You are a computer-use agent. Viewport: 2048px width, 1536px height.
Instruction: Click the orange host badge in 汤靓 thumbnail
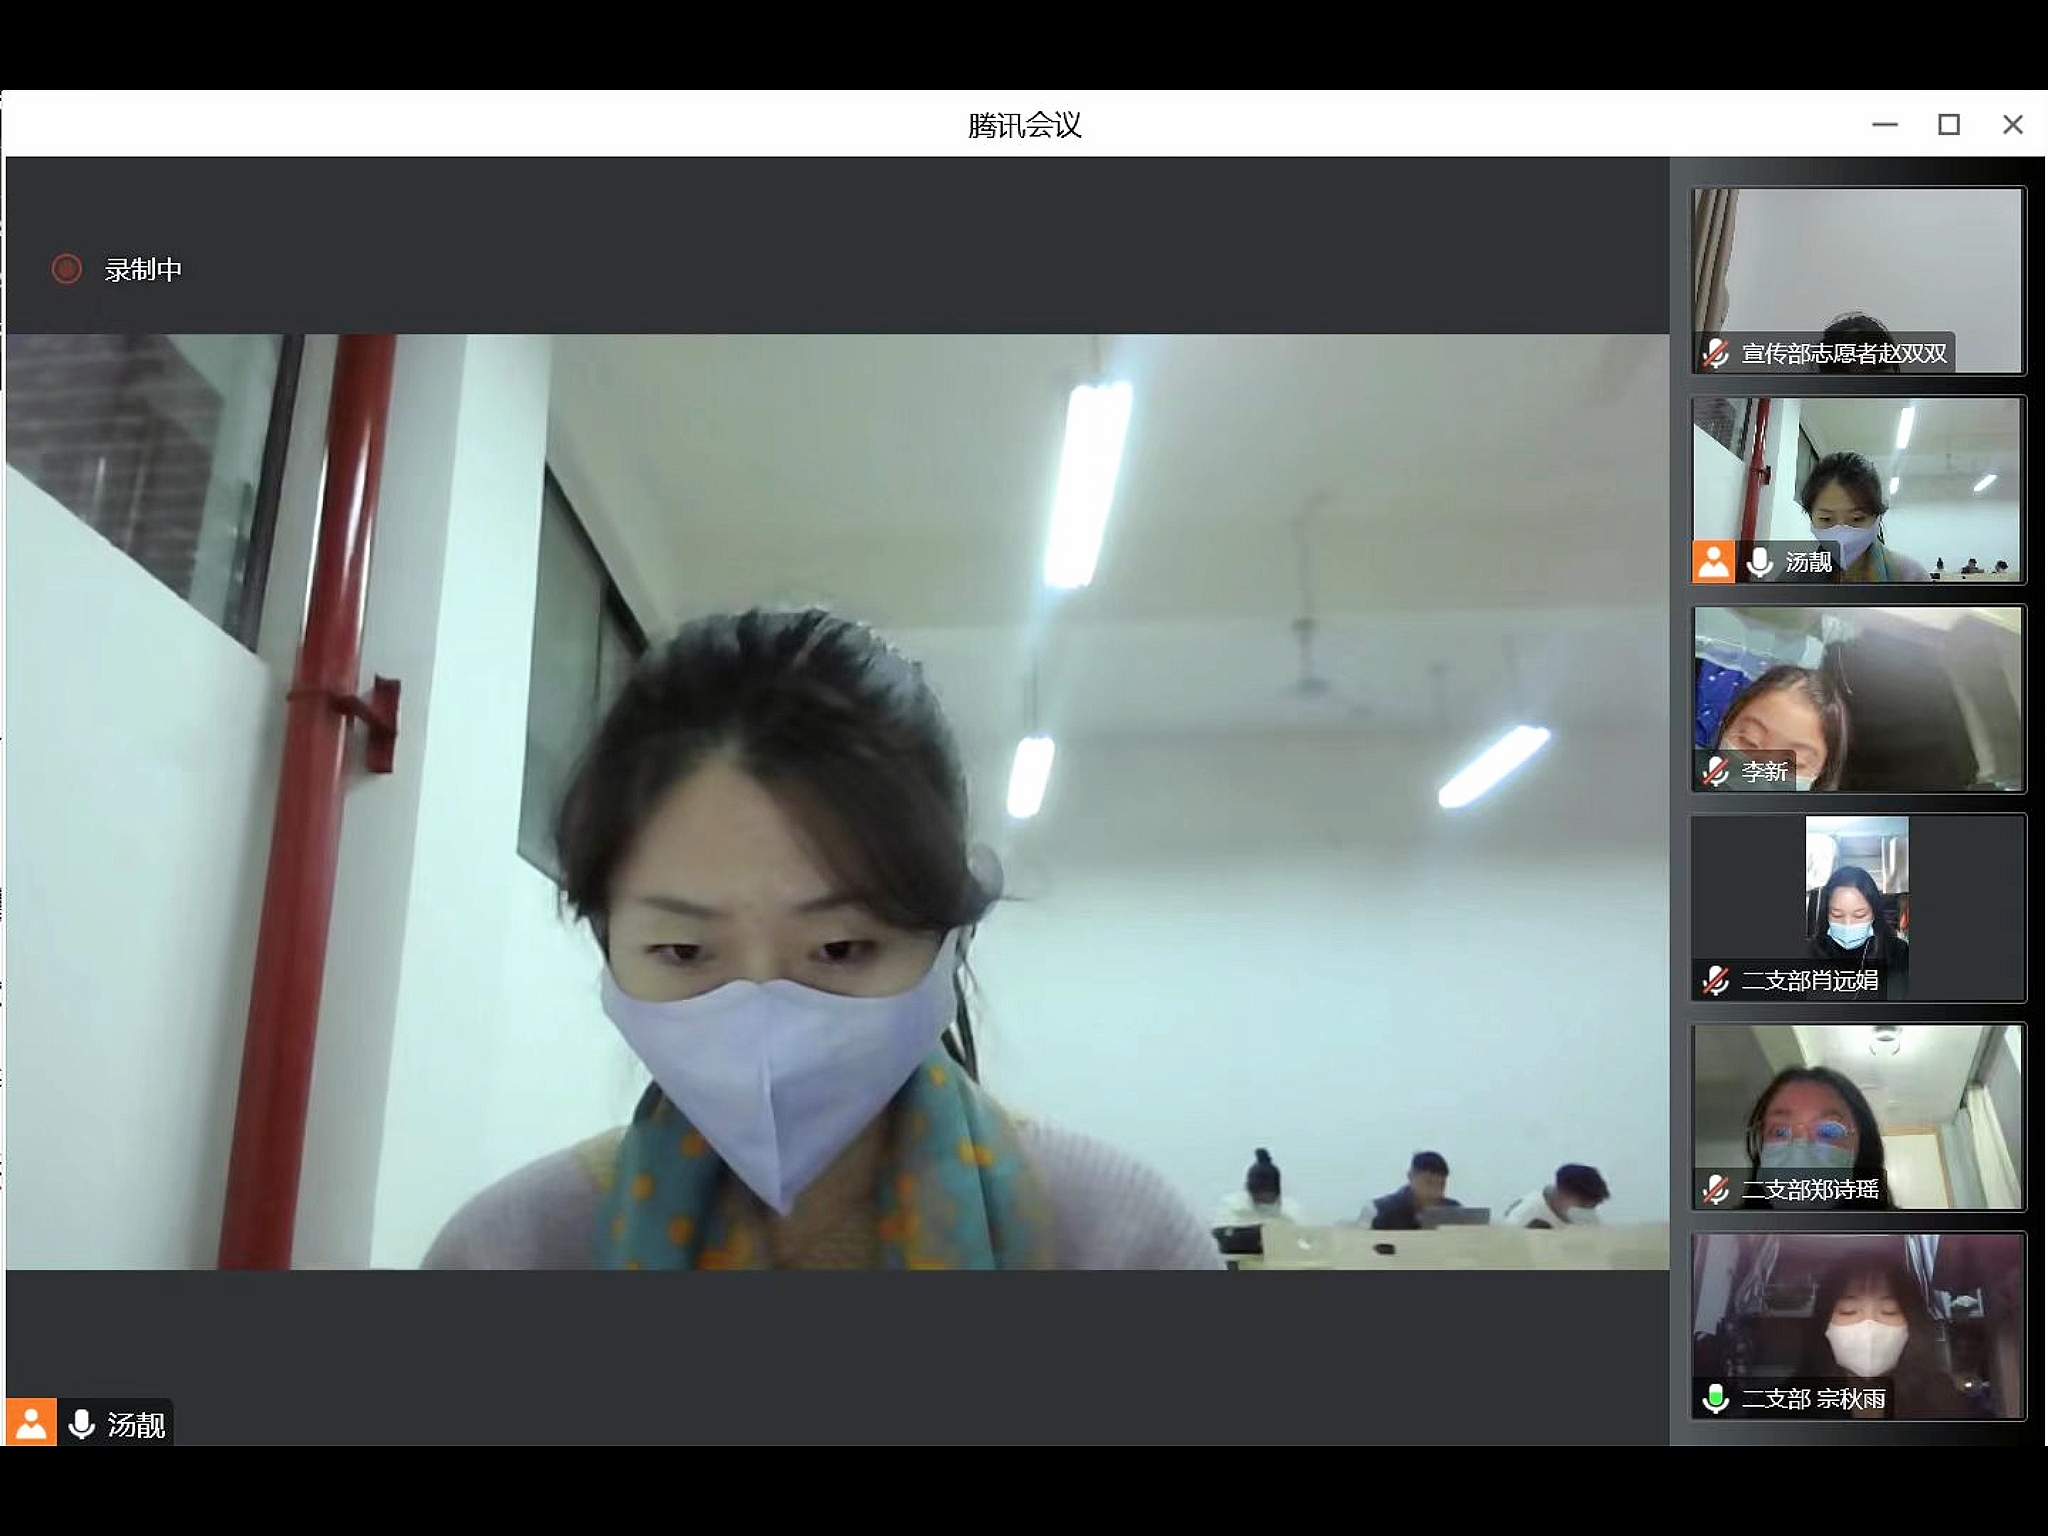pos(1713,561)
